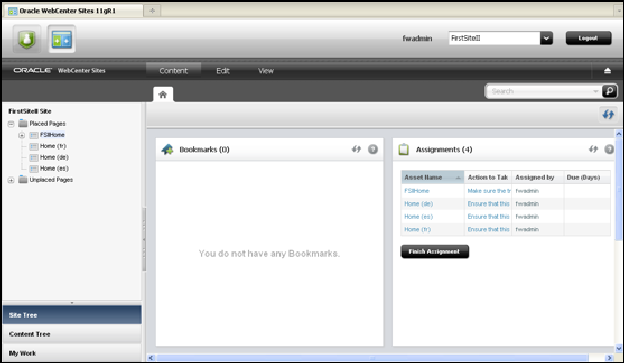Refresh the Bookmarks widget
Viewport: 624px width, 363px height.
[x=356, y=149]
